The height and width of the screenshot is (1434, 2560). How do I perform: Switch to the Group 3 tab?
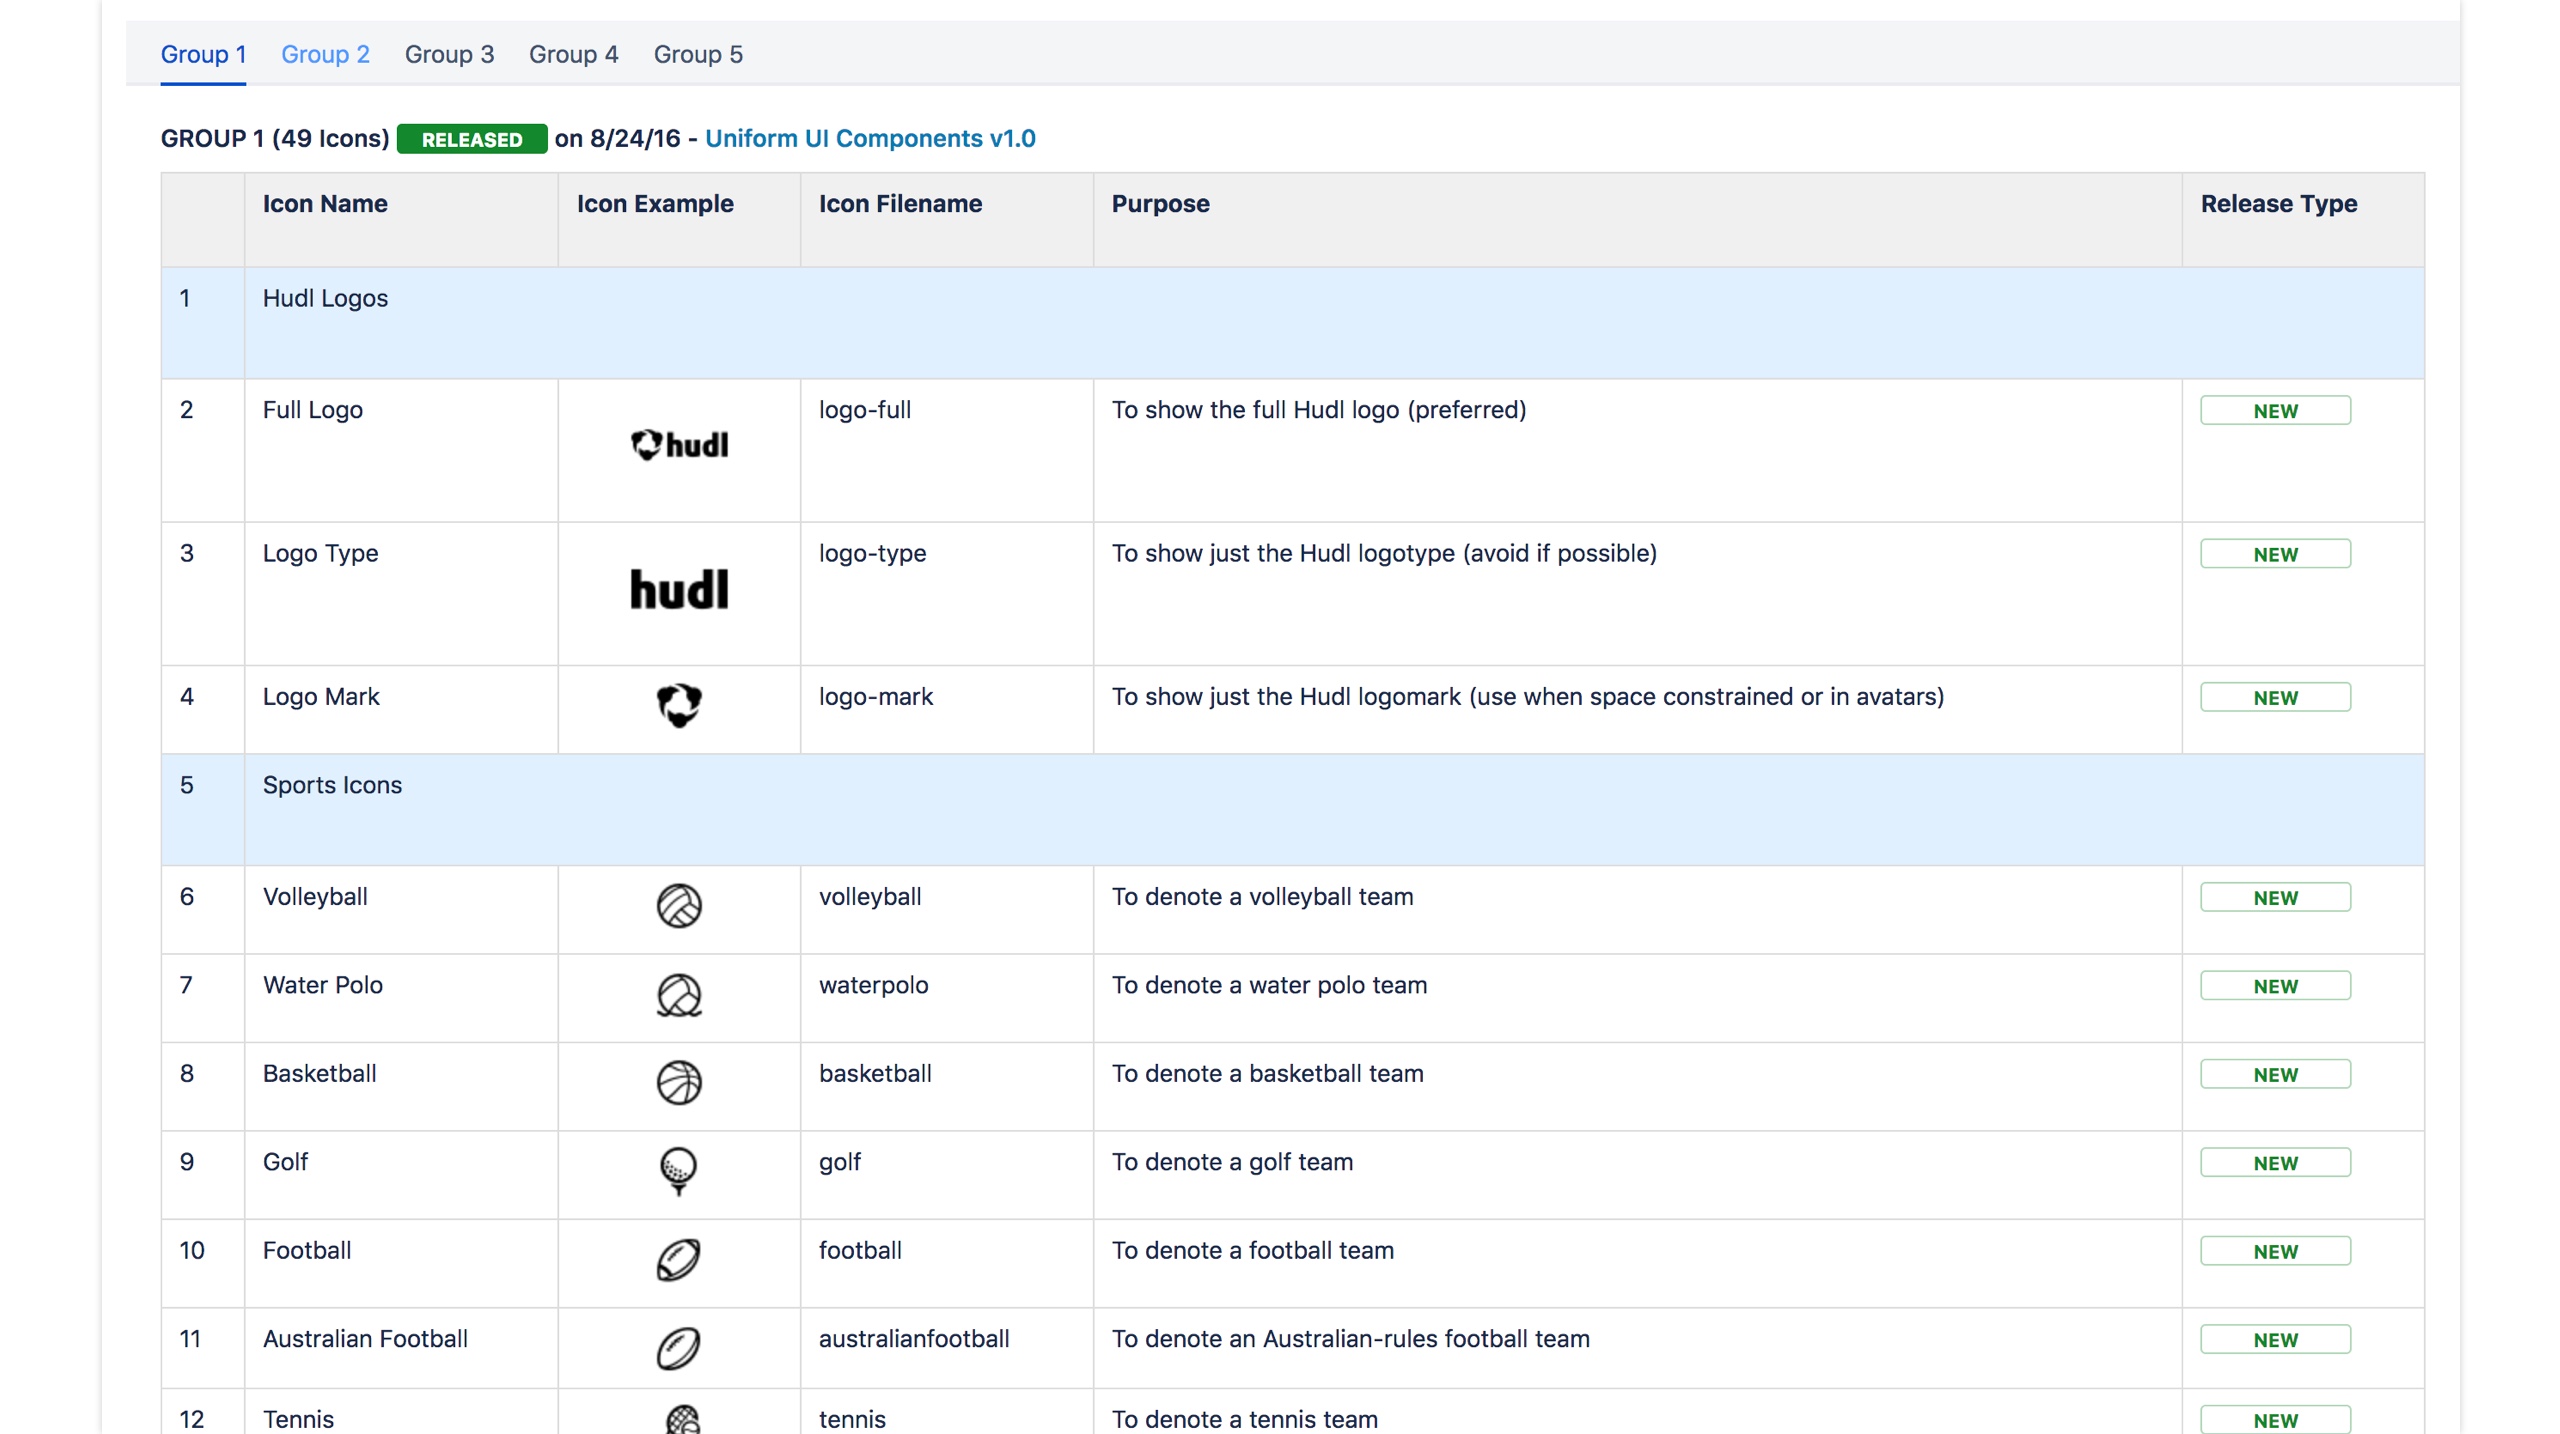point(449,54)
